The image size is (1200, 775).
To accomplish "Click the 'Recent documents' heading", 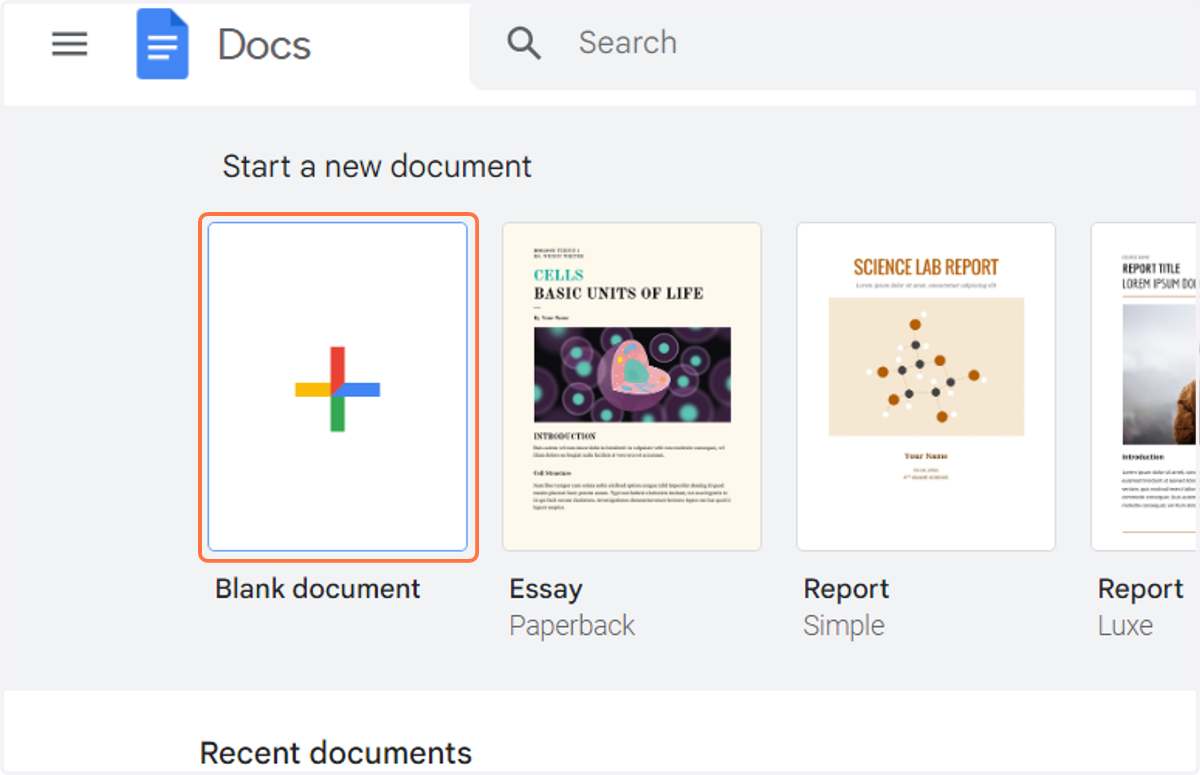I will click(x=336, y=752).
